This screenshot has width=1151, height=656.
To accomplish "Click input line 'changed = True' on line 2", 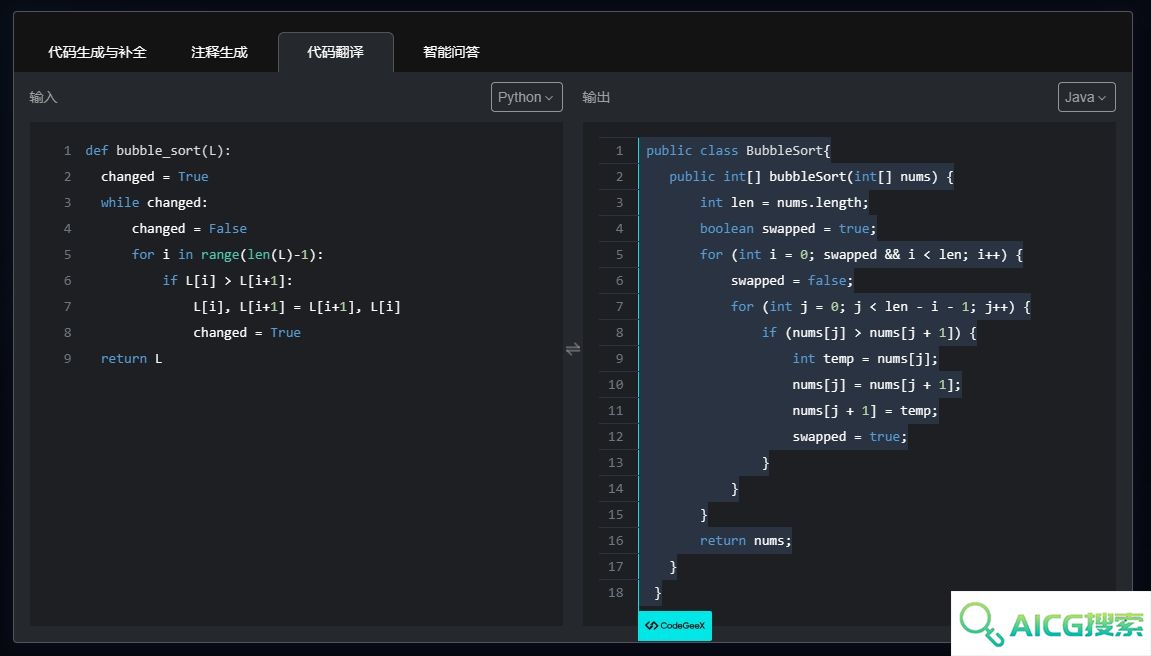I will (154, 176).
